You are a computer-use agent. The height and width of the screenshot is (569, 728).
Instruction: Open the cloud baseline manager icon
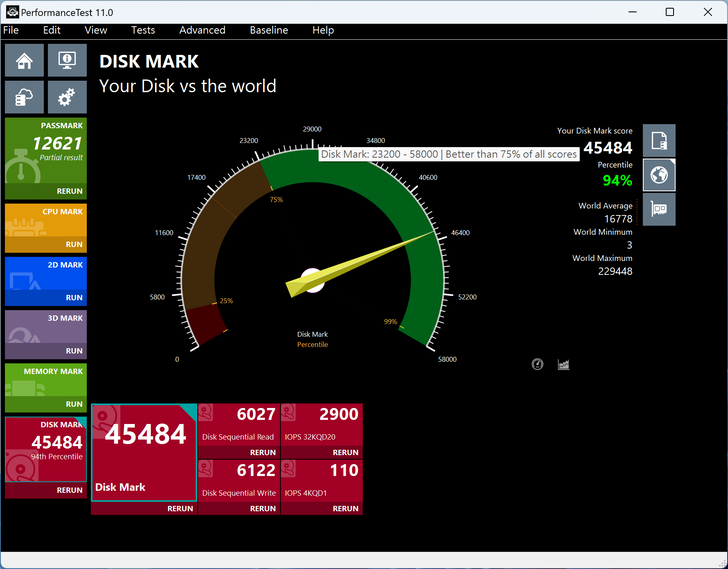point(25,97)
